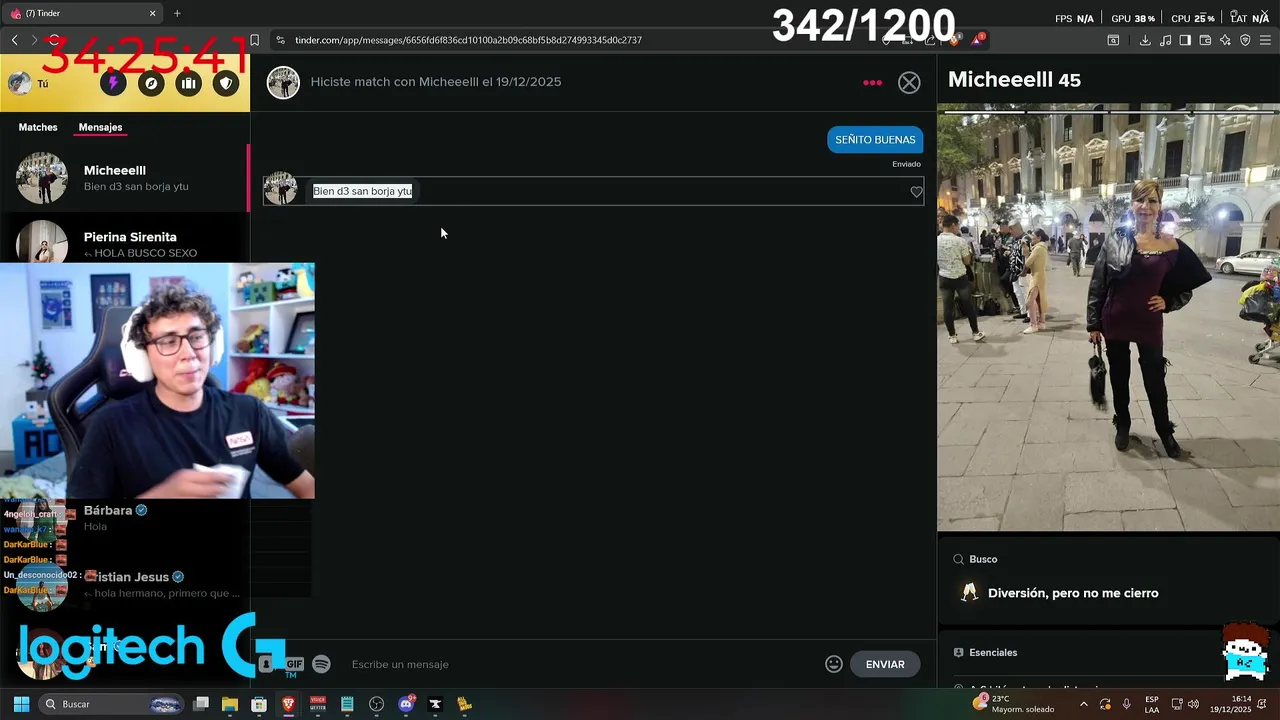
Task: Open a new browser tab
Action: tap(177, 13)
